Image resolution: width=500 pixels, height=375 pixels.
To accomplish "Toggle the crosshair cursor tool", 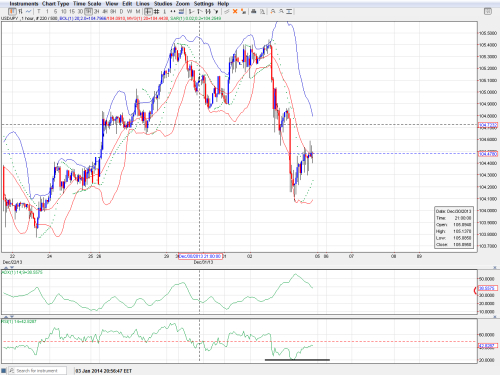I will (x=148, y=11).
